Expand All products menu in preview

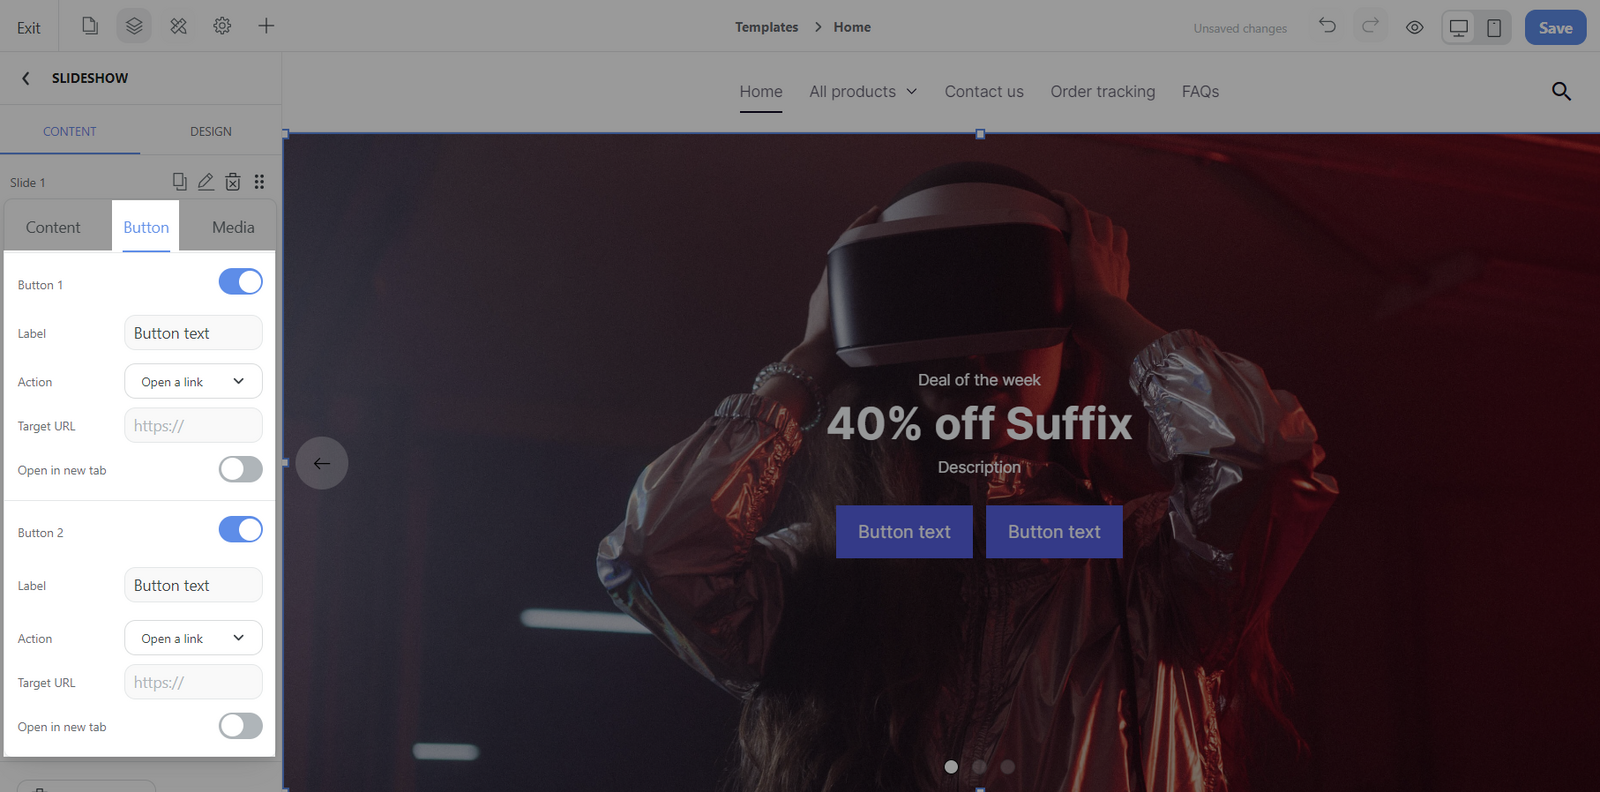click(863, 91)
